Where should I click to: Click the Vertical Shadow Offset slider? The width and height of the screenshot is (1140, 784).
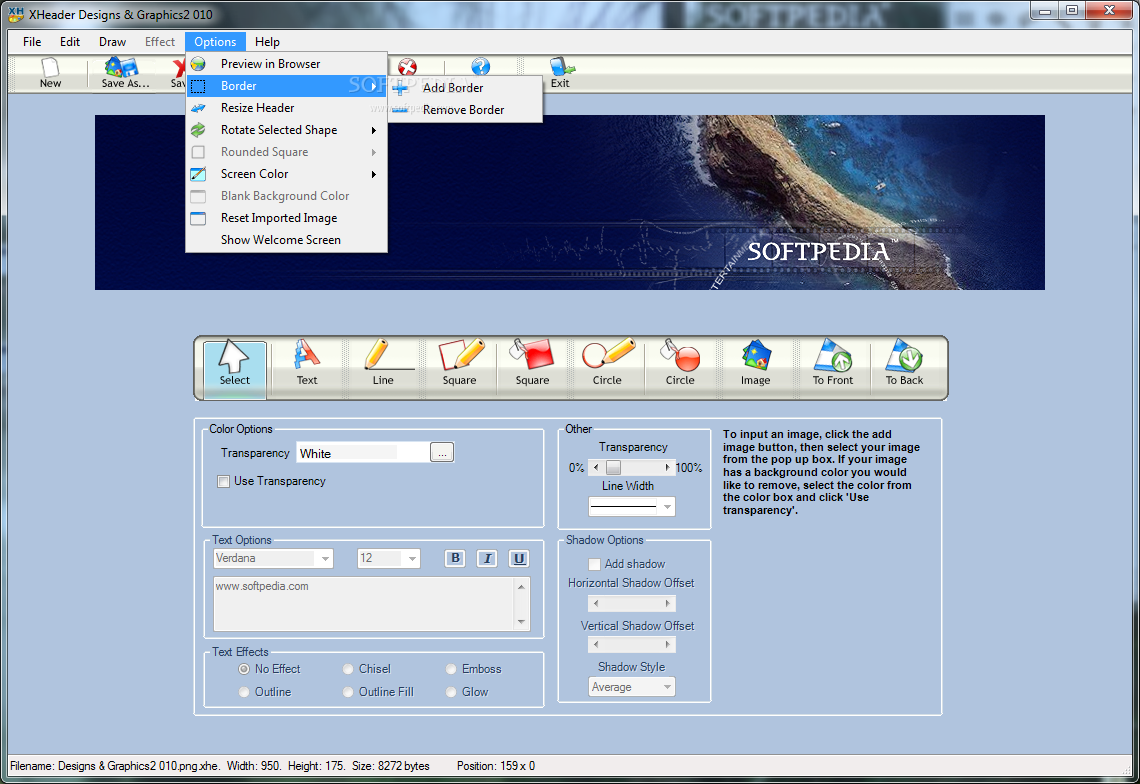coord(631,644)
